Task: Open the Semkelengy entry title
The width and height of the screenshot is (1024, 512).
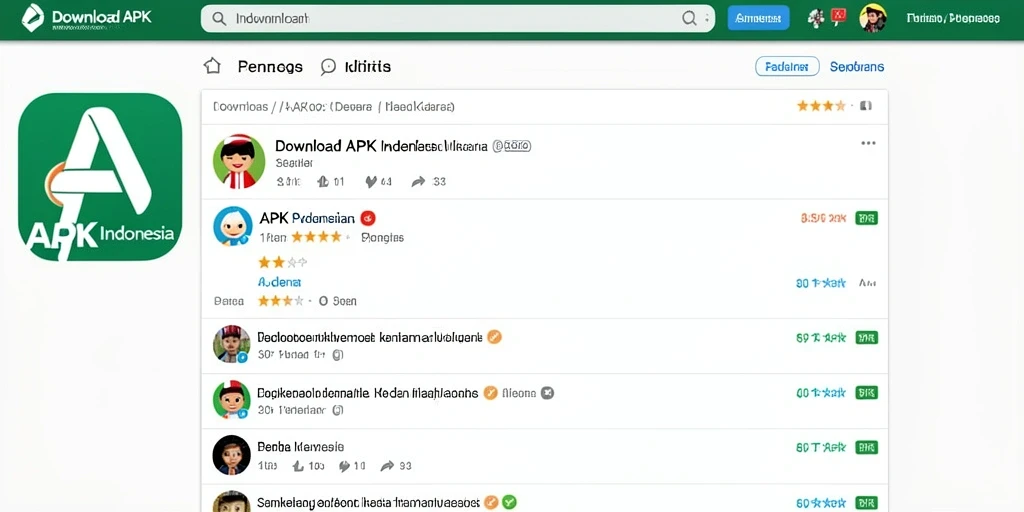Action: click(x=369, y=502)
